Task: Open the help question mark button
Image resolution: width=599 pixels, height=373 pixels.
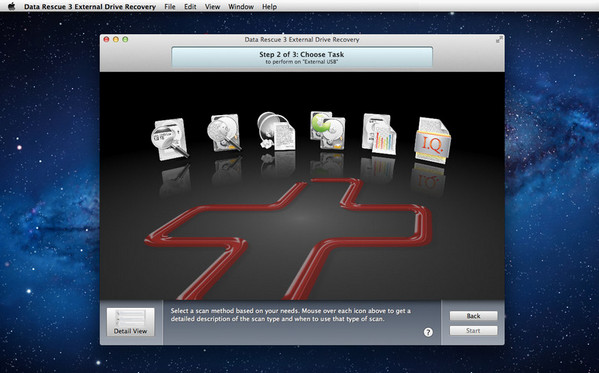Action: [428, 332]
